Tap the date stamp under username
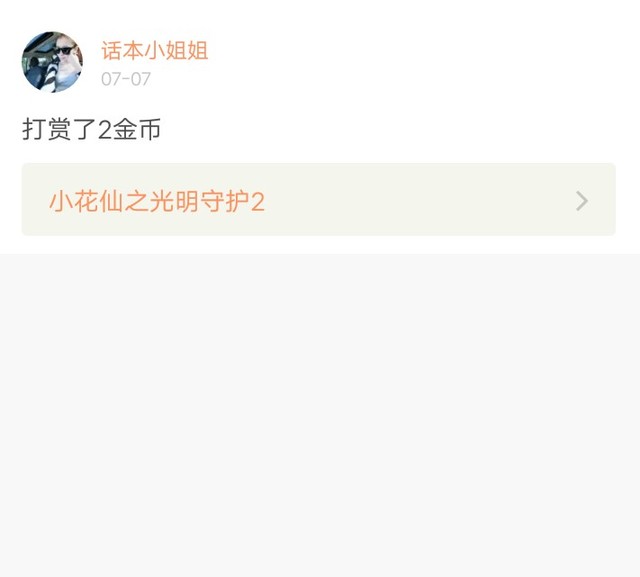Viewport: 640px width, 577px height. coord(126,79)
